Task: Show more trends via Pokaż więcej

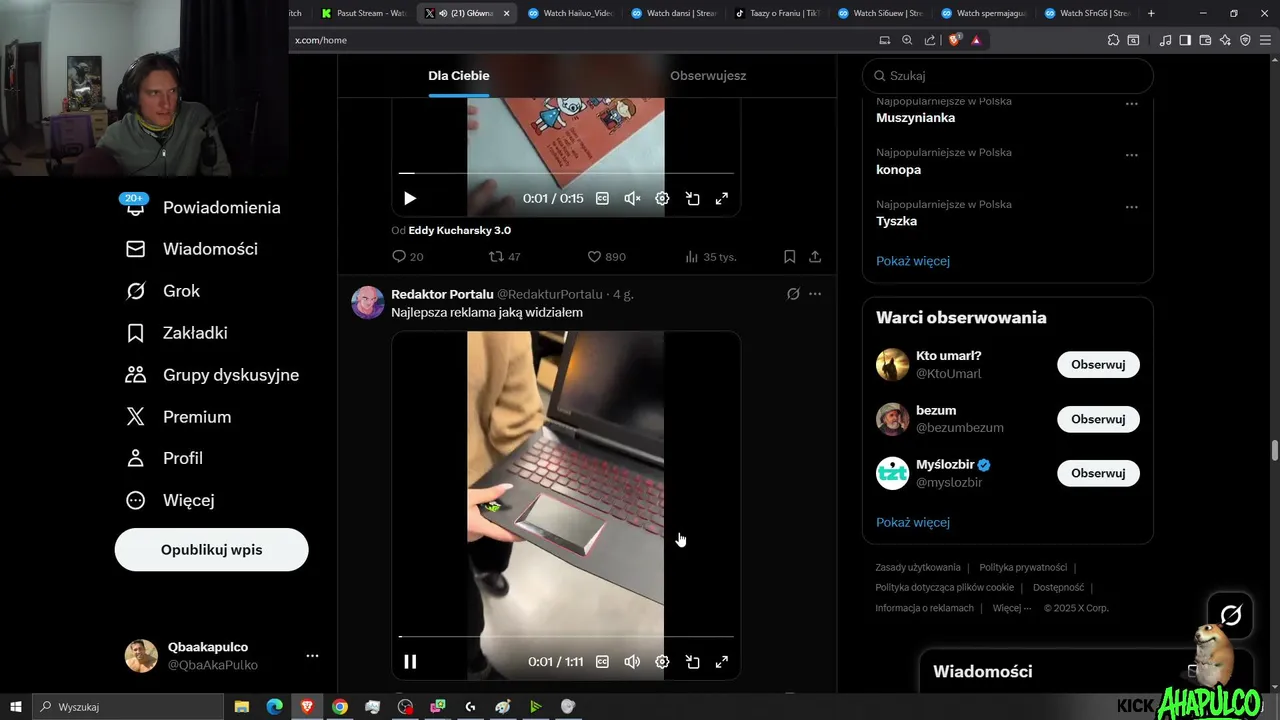Action: pyautogui.click(x=913, y=261)
